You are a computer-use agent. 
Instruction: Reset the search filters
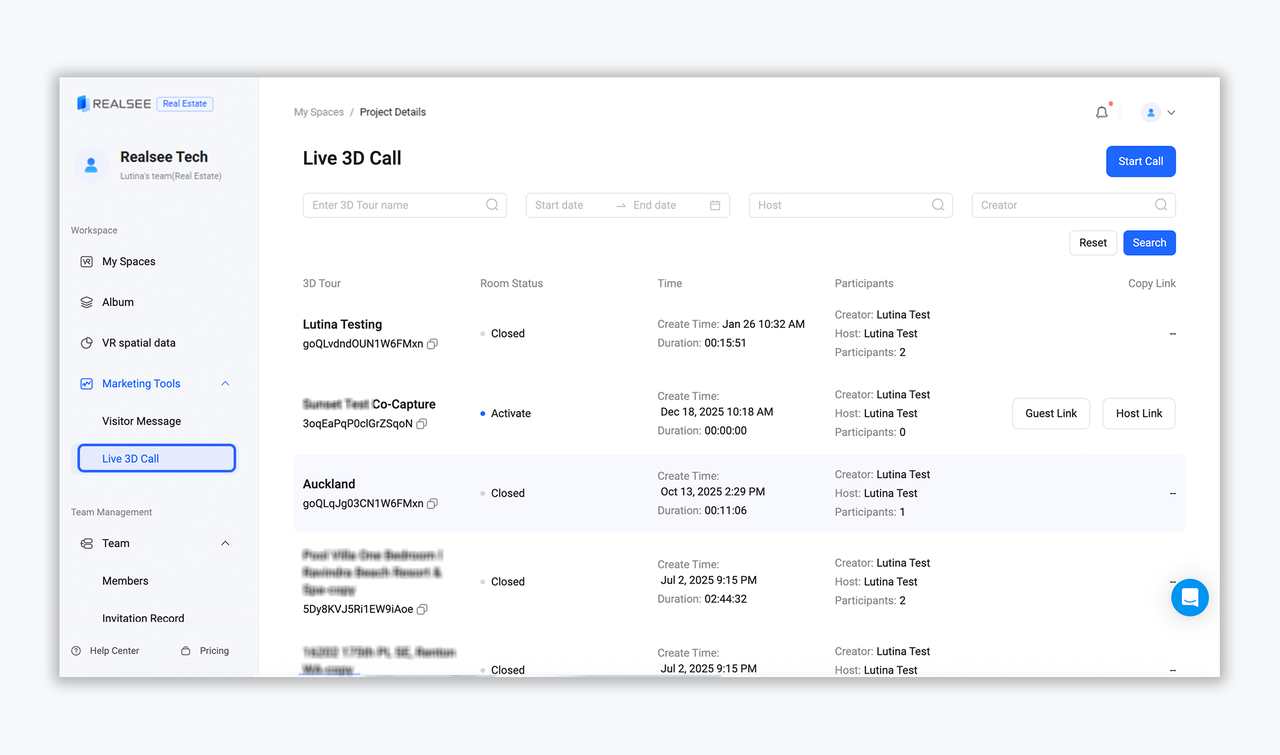click(1092, 243)
